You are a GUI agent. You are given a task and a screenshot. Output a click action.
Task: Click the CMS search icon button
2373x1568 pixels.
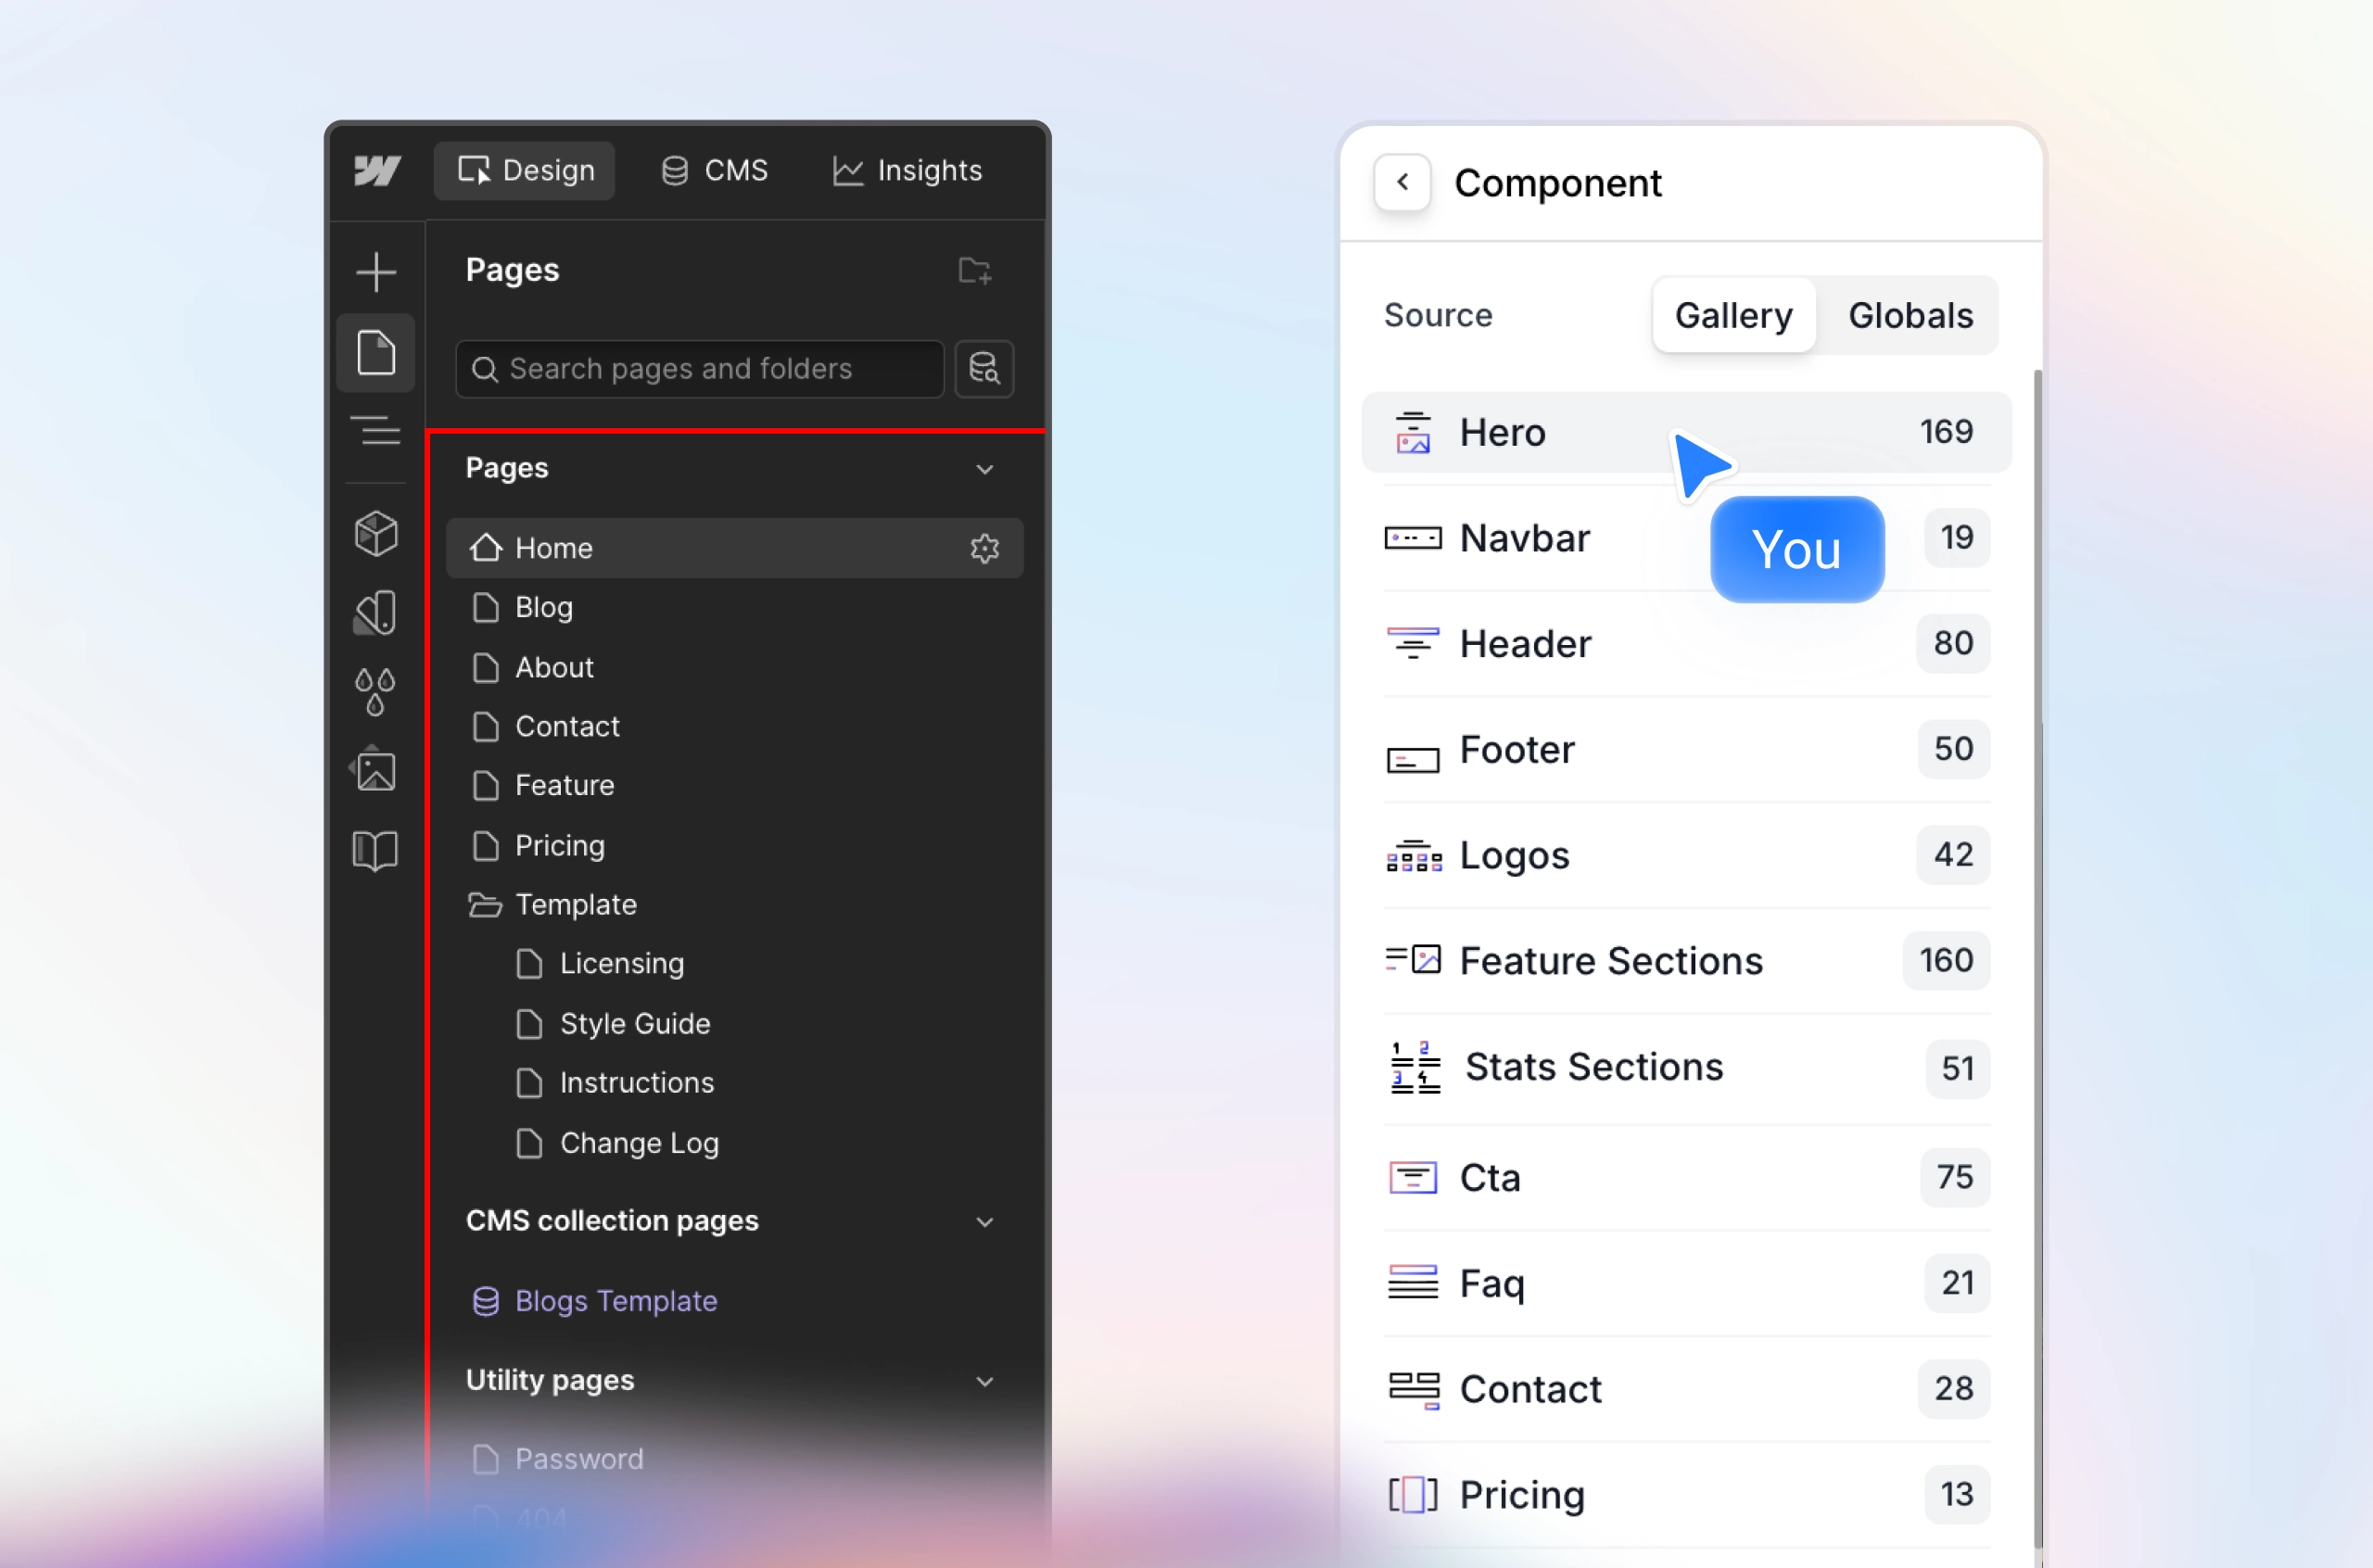(984, 369)
